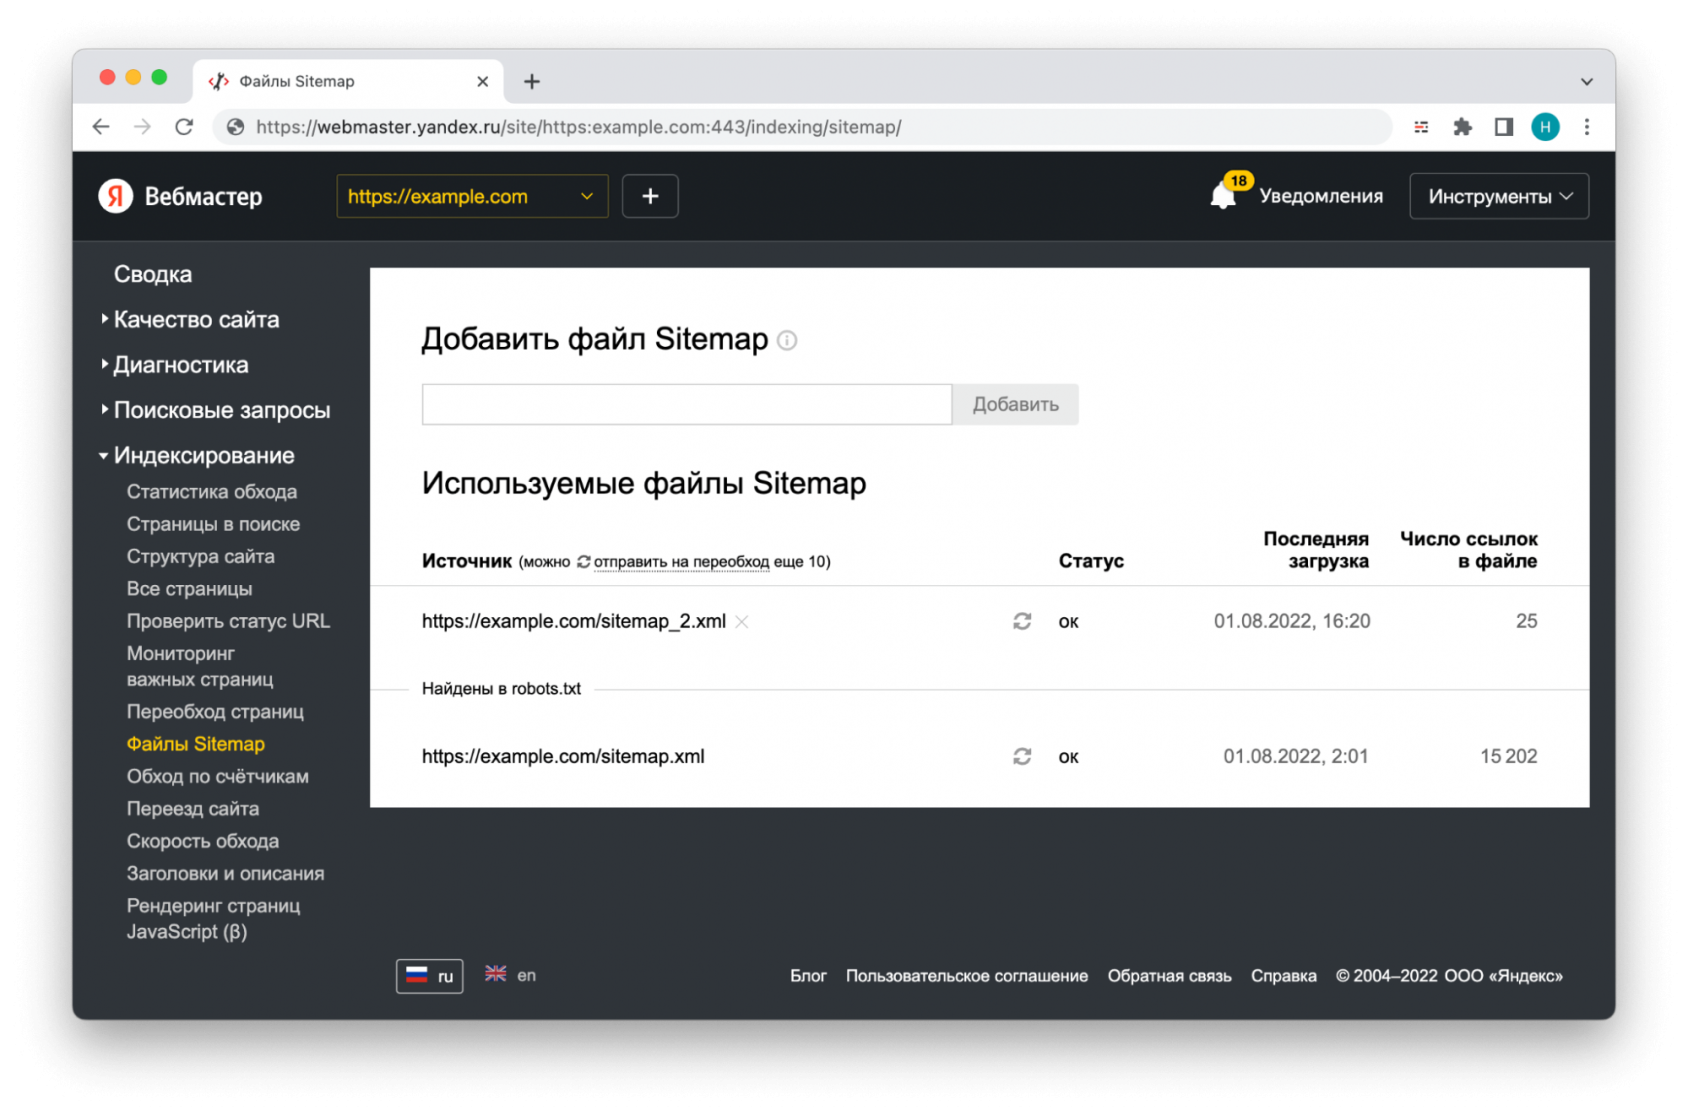
Task: Click the Статус column header
Action: 1091,561
